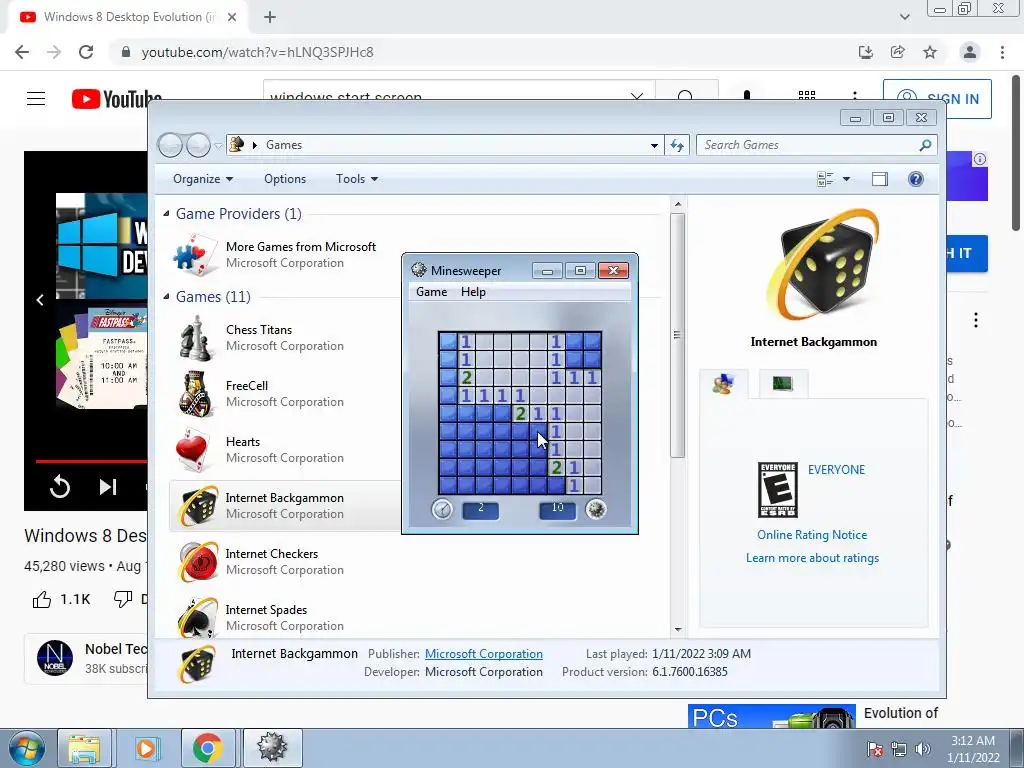Open File Explorer from the taskbar

pyautogui.click(x=84, y=748)
